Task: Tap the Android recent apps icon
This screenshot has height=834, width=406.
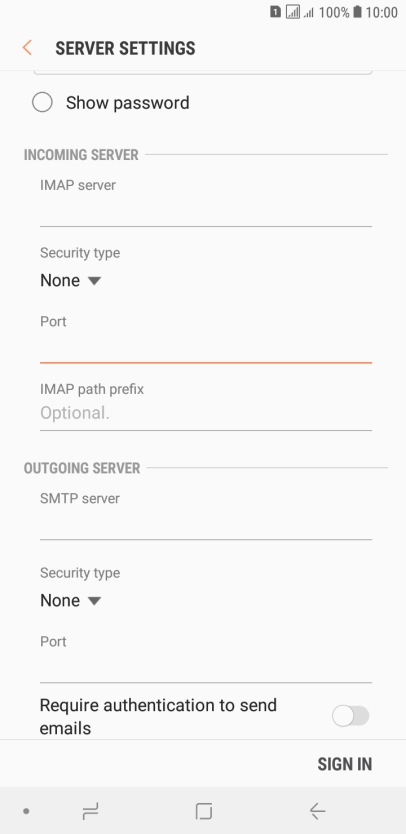Action: 90,811
